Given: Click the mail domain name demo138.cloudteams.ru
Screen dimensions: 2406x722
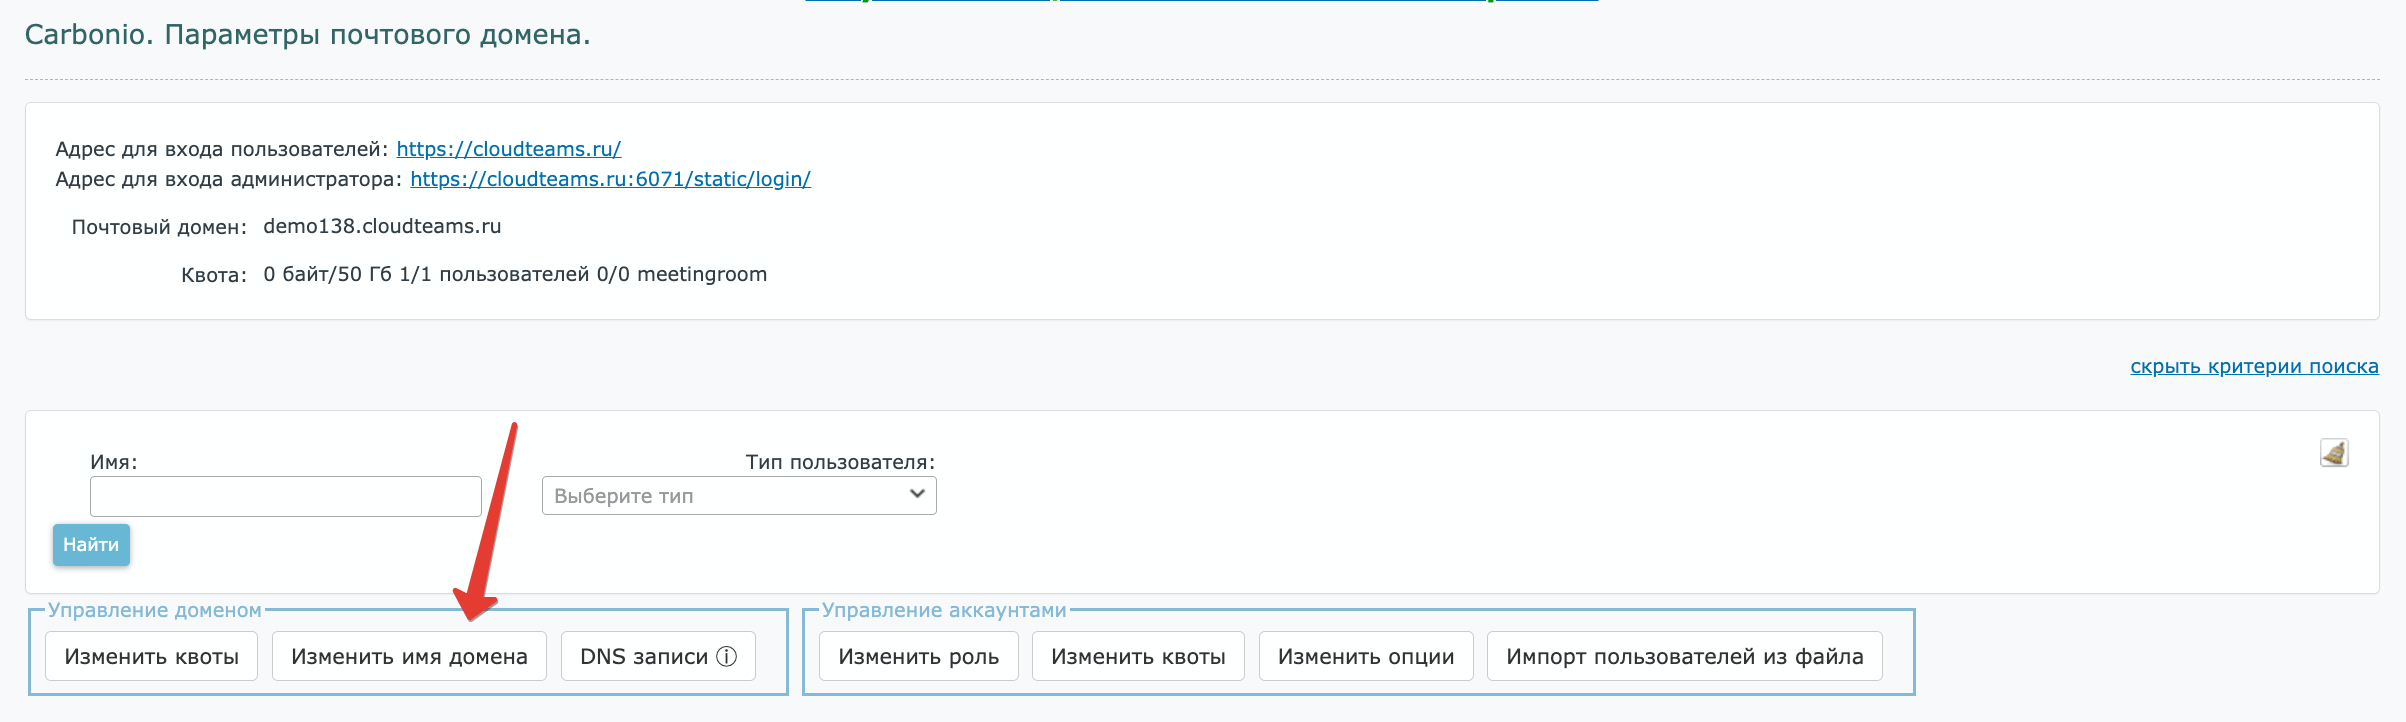Looking at the screenshot, I should (x=382, y=226).
